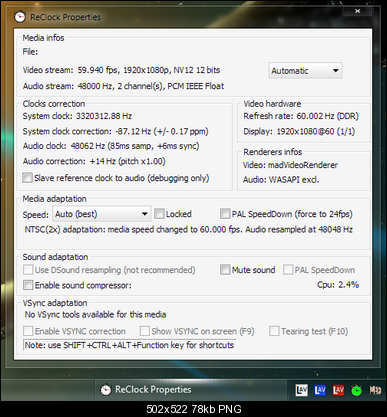387x417 pixels.
Task: Check Enable VSYNC correction
Action: pyautogui.click(x=28, y=331)
